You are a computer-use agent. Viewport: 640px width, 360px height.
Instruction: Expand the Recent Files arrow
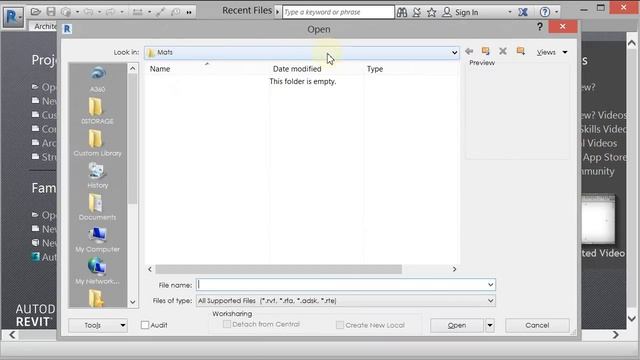[x=278, y=12]
